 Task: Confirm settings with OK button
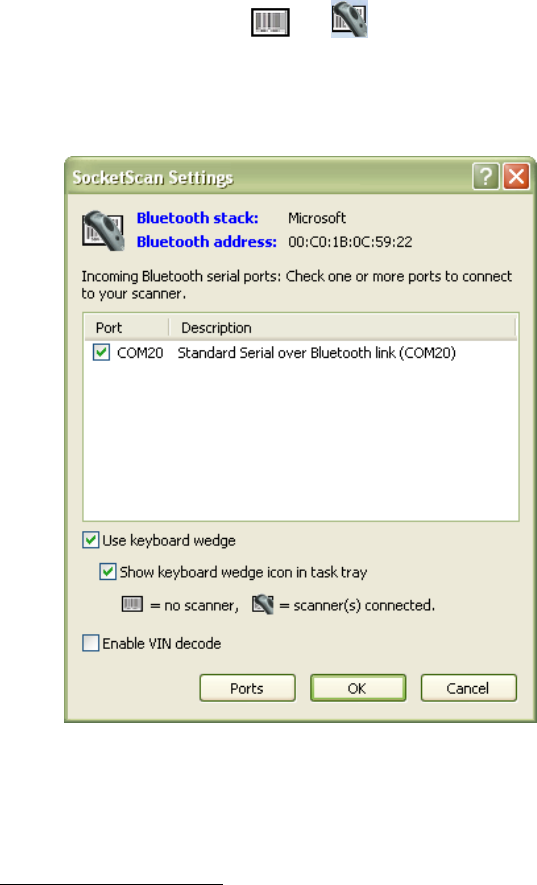point(358,688)
